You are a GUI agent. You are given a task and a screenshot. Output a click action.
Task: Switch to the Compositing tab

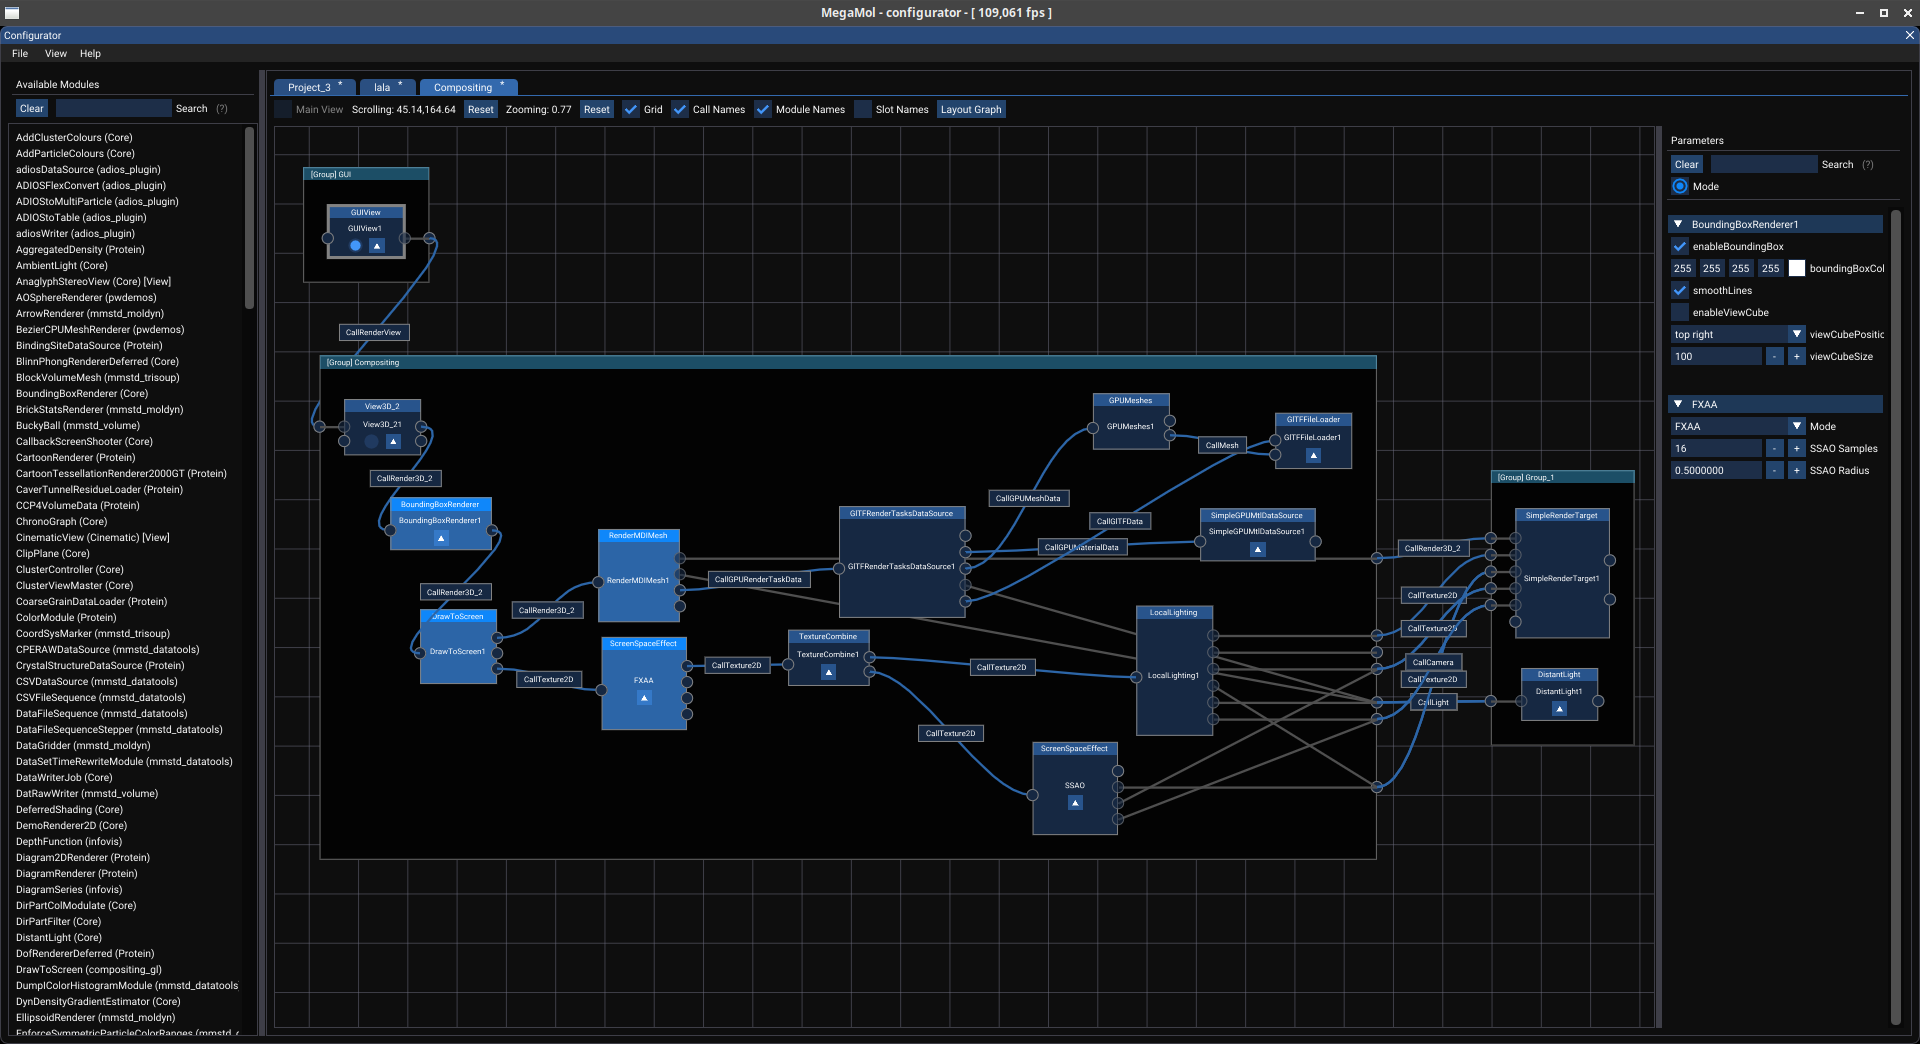click(467, 87)
